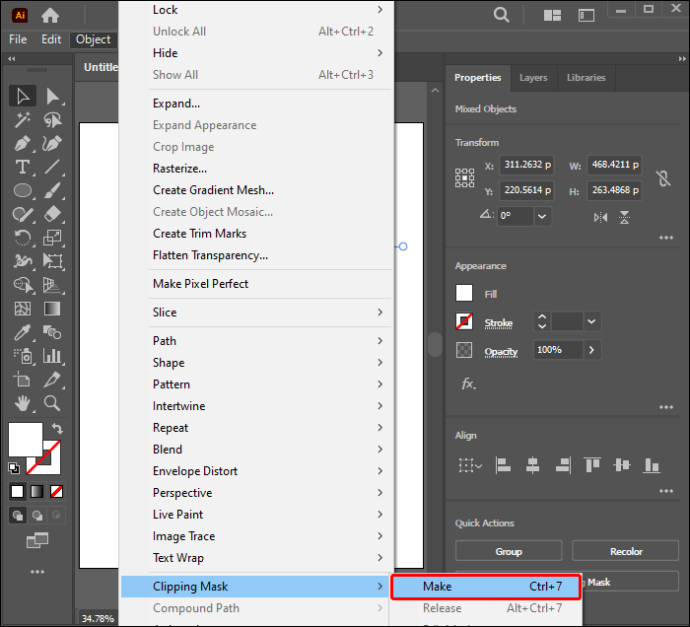Select the Width/Warp tool

[22, 261]
